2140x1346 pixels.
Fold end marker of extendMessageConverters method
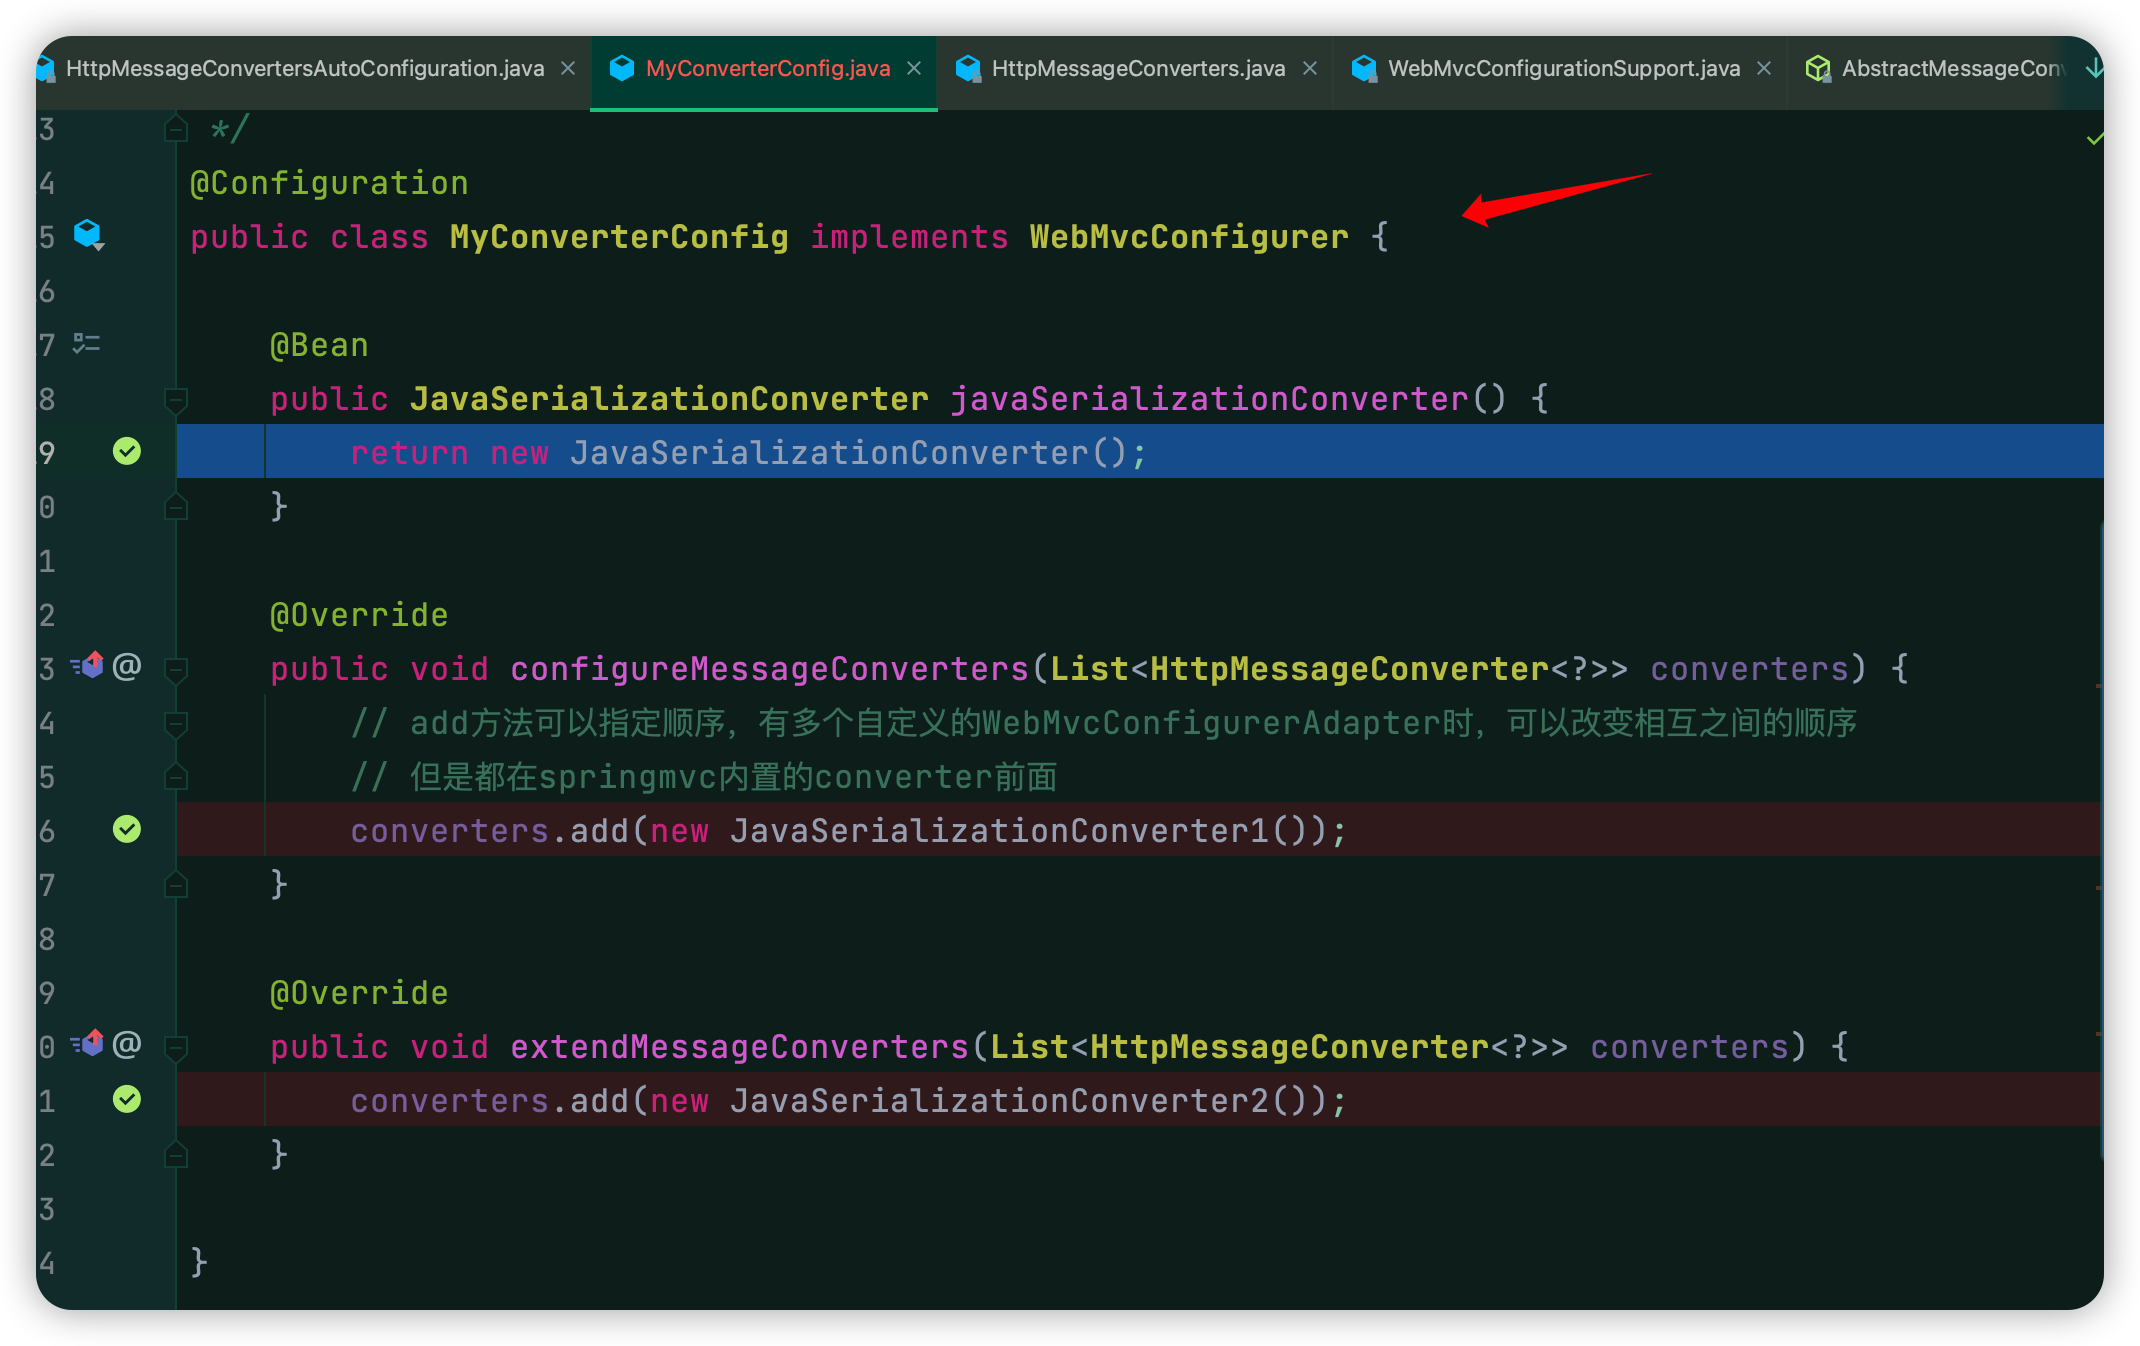click(x=176, y=1155)
